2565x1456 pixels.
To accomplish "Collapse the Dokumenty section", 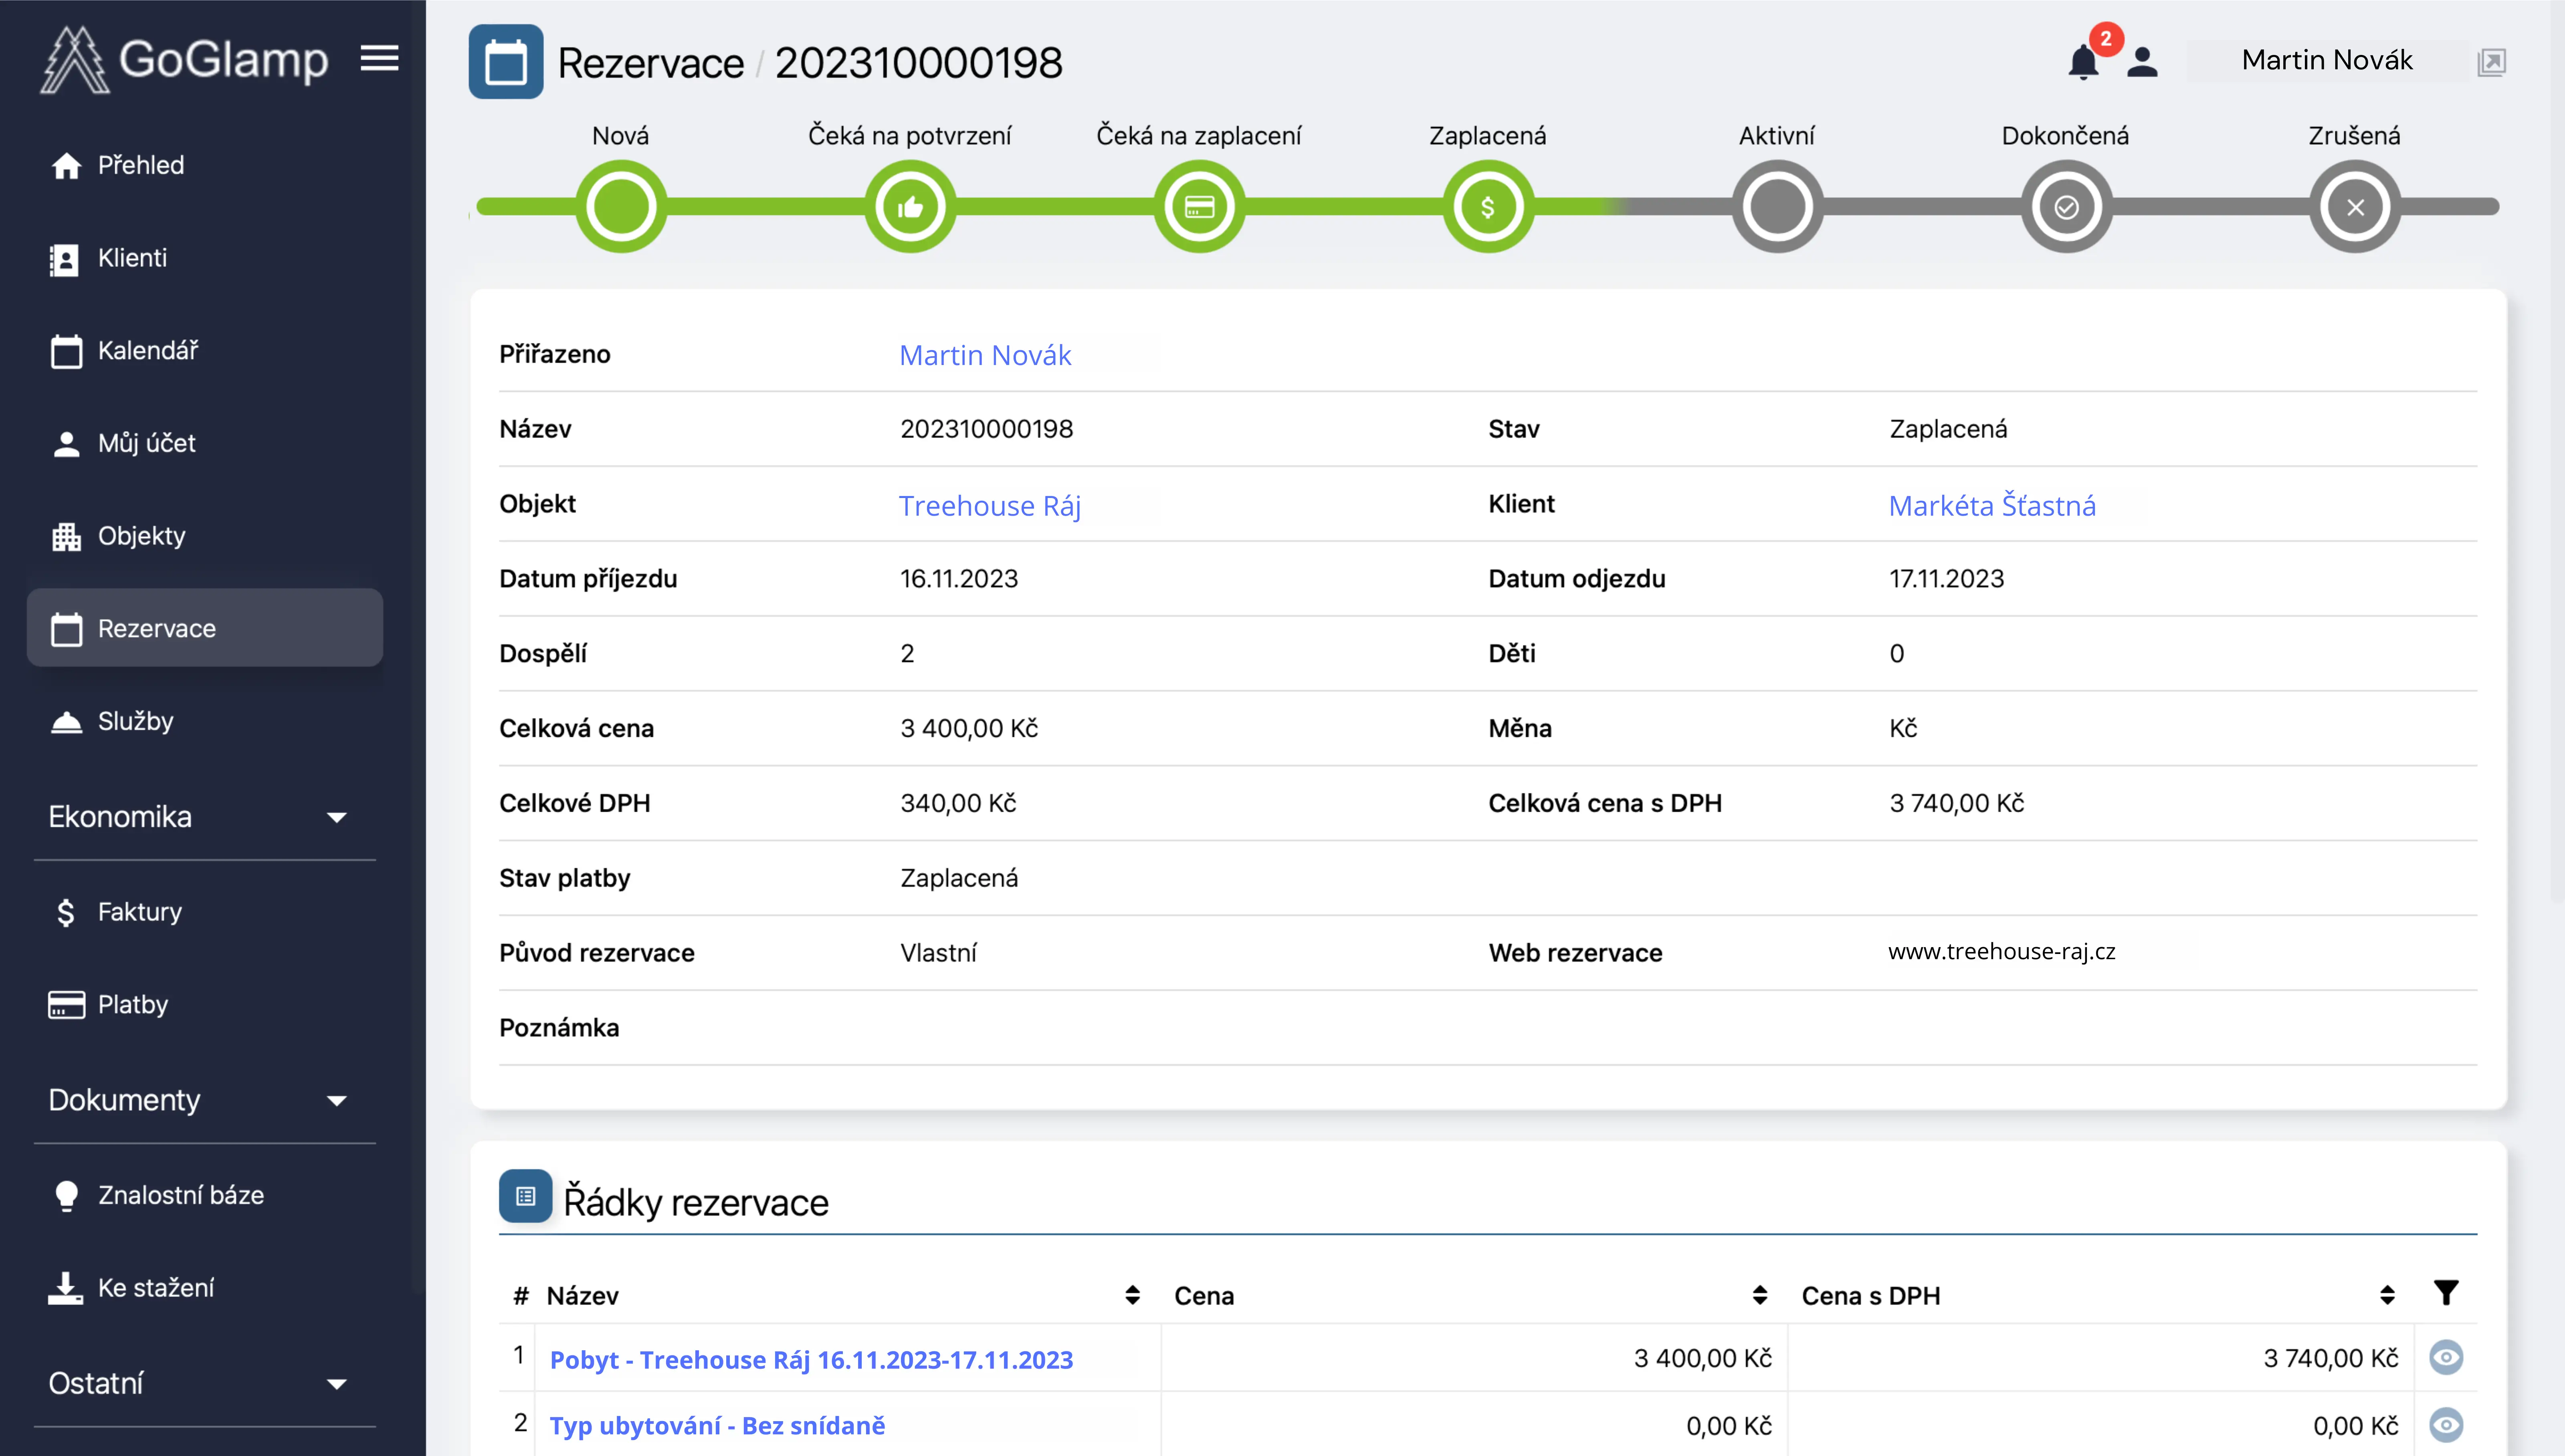I will (205, 1100).
